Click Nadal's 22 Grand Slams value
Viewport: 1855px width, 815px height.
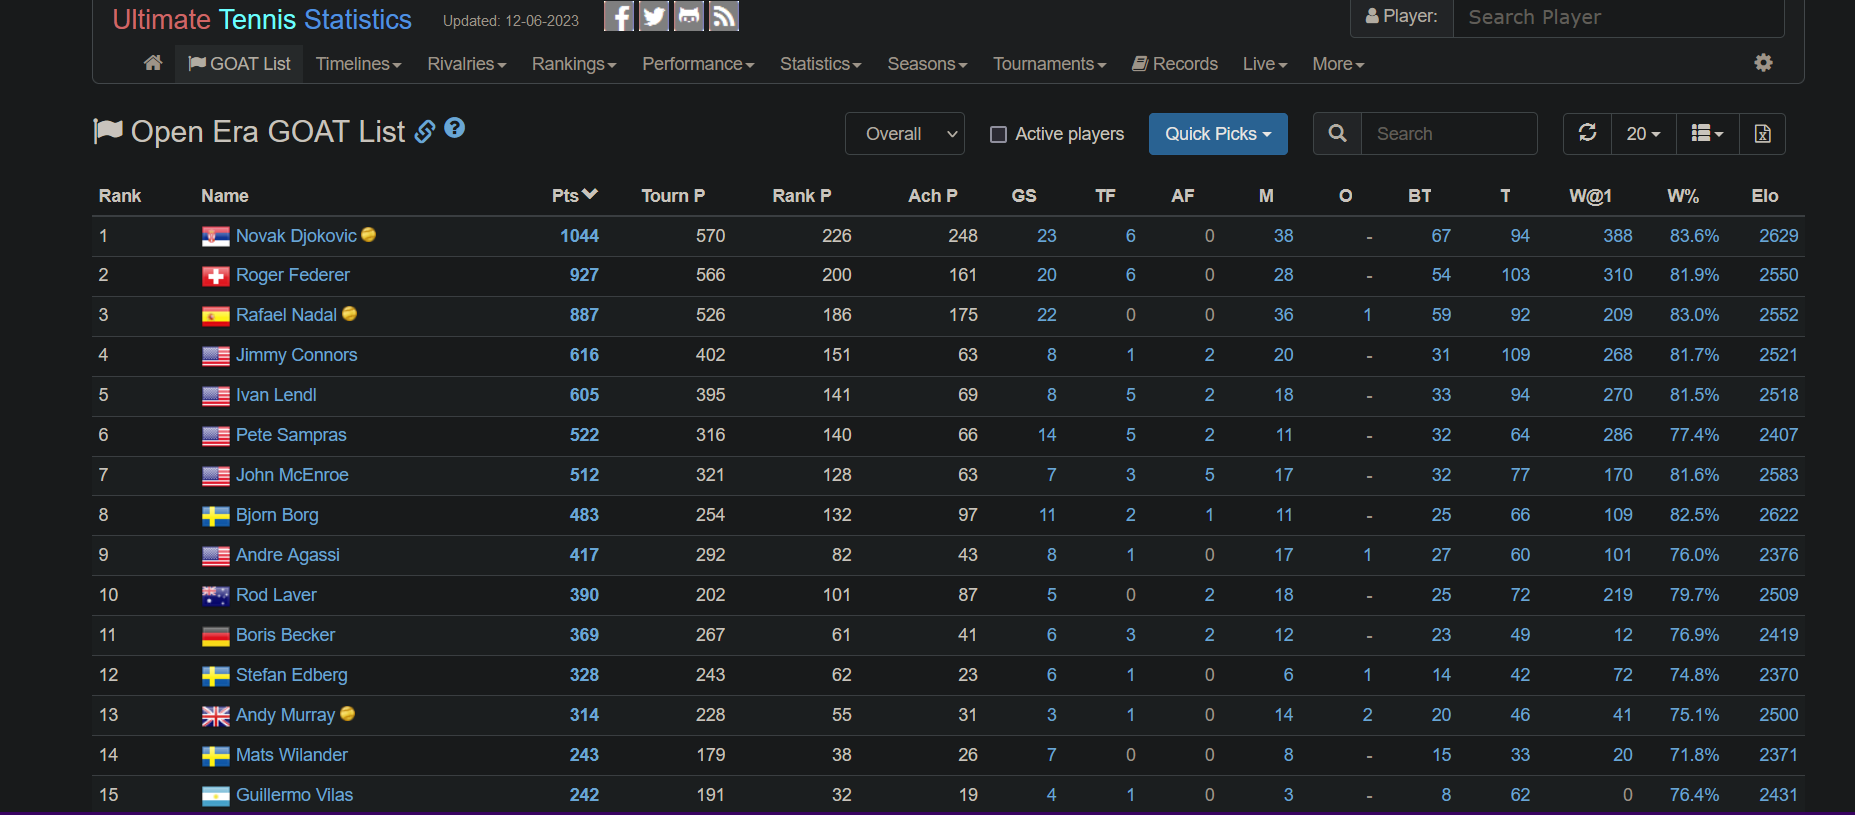(1047, 315)
